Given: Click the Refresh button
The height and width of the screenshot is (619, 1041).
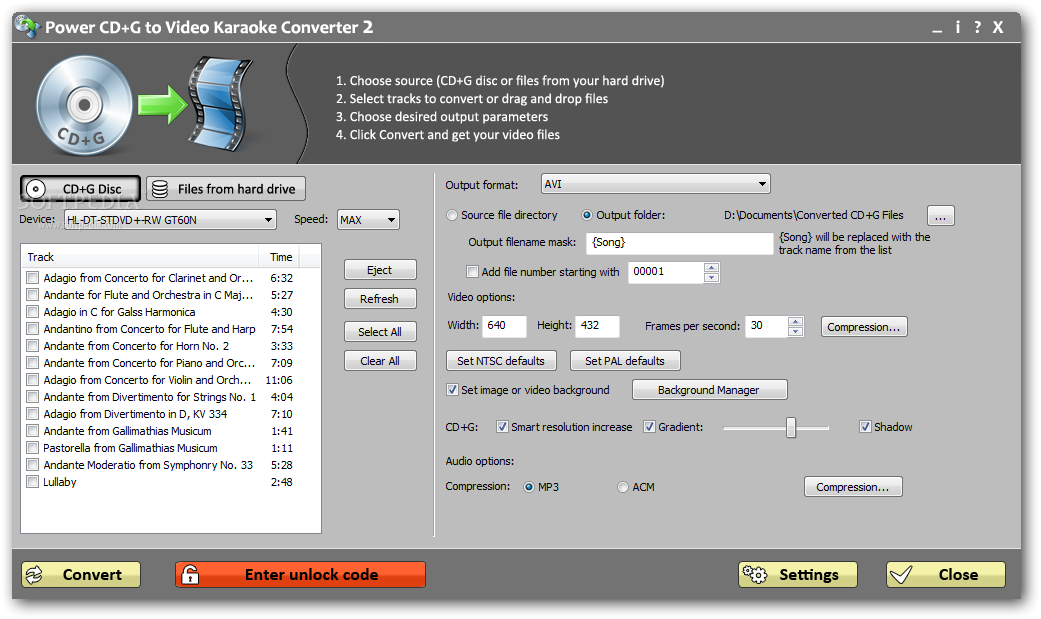Looking at the screenshot, I should (x=380, y=299).
